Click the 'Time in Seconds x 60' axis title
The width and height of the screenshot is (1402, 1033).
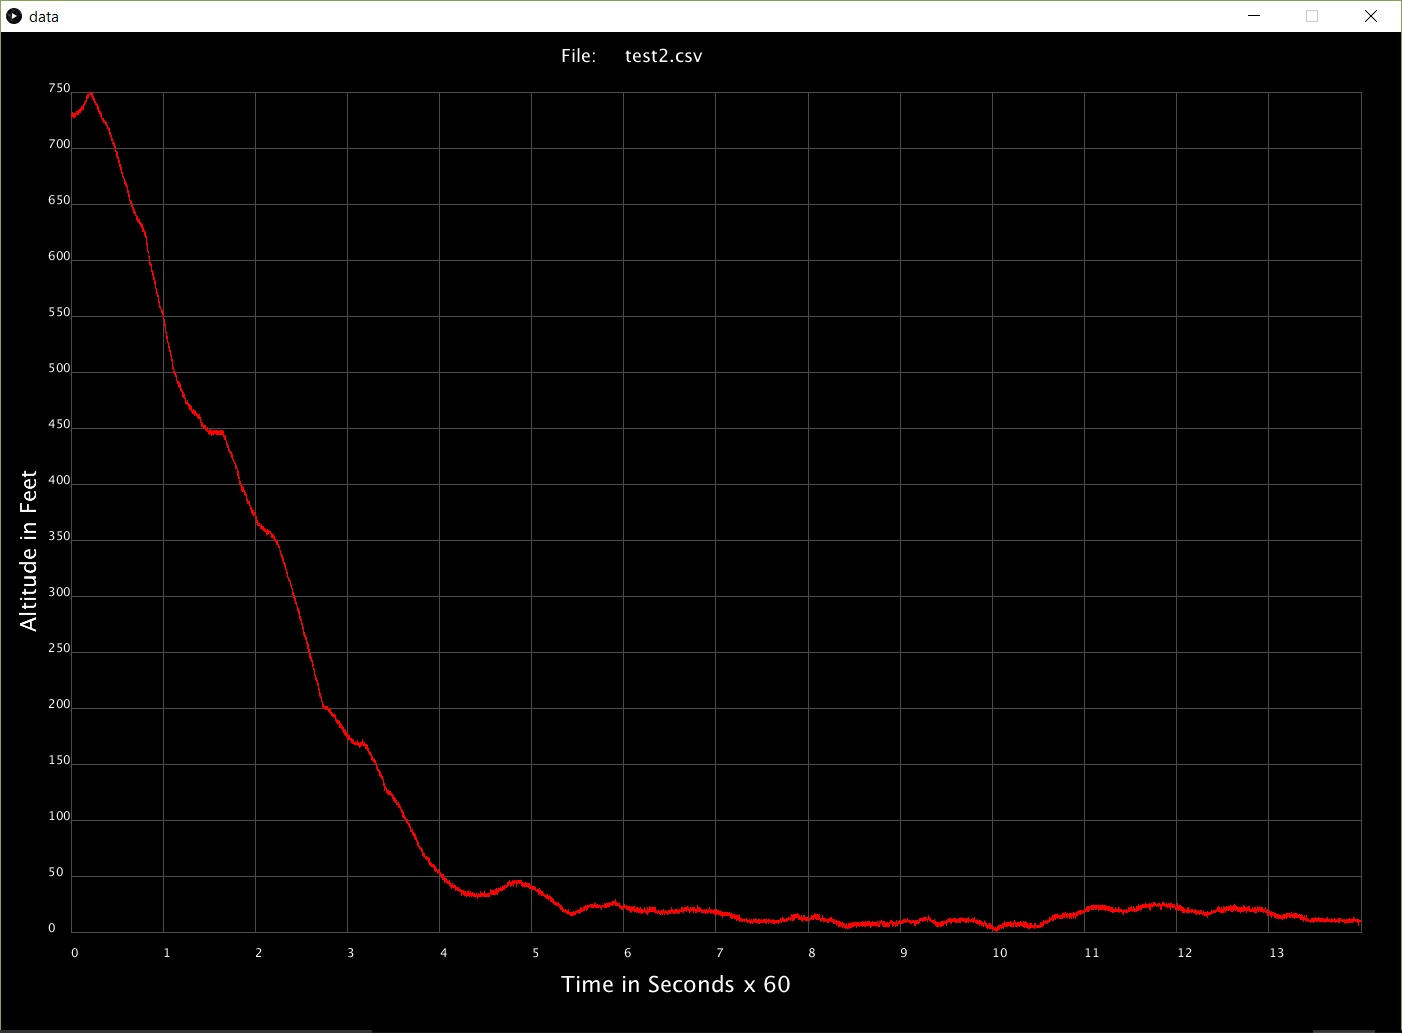pyautogui.click(x=676, y=985)
